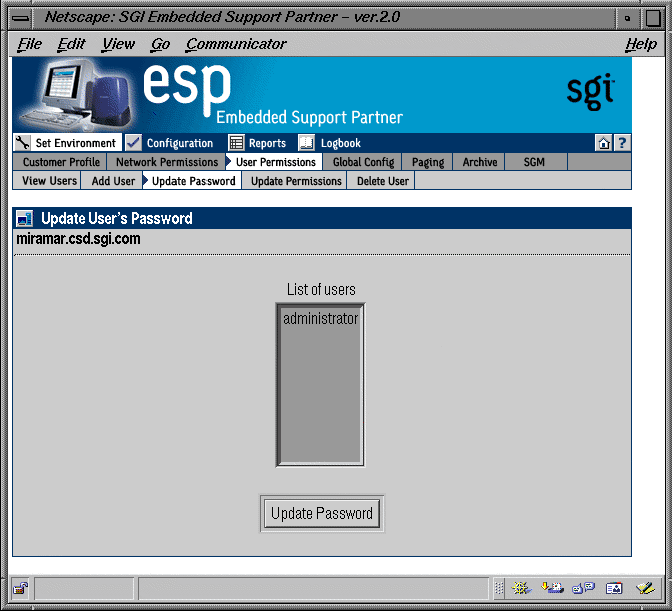Click the ESP Embedded Support Partner banner text
Image resolution: width=672 pixels, height=611 pixels.
273,95
